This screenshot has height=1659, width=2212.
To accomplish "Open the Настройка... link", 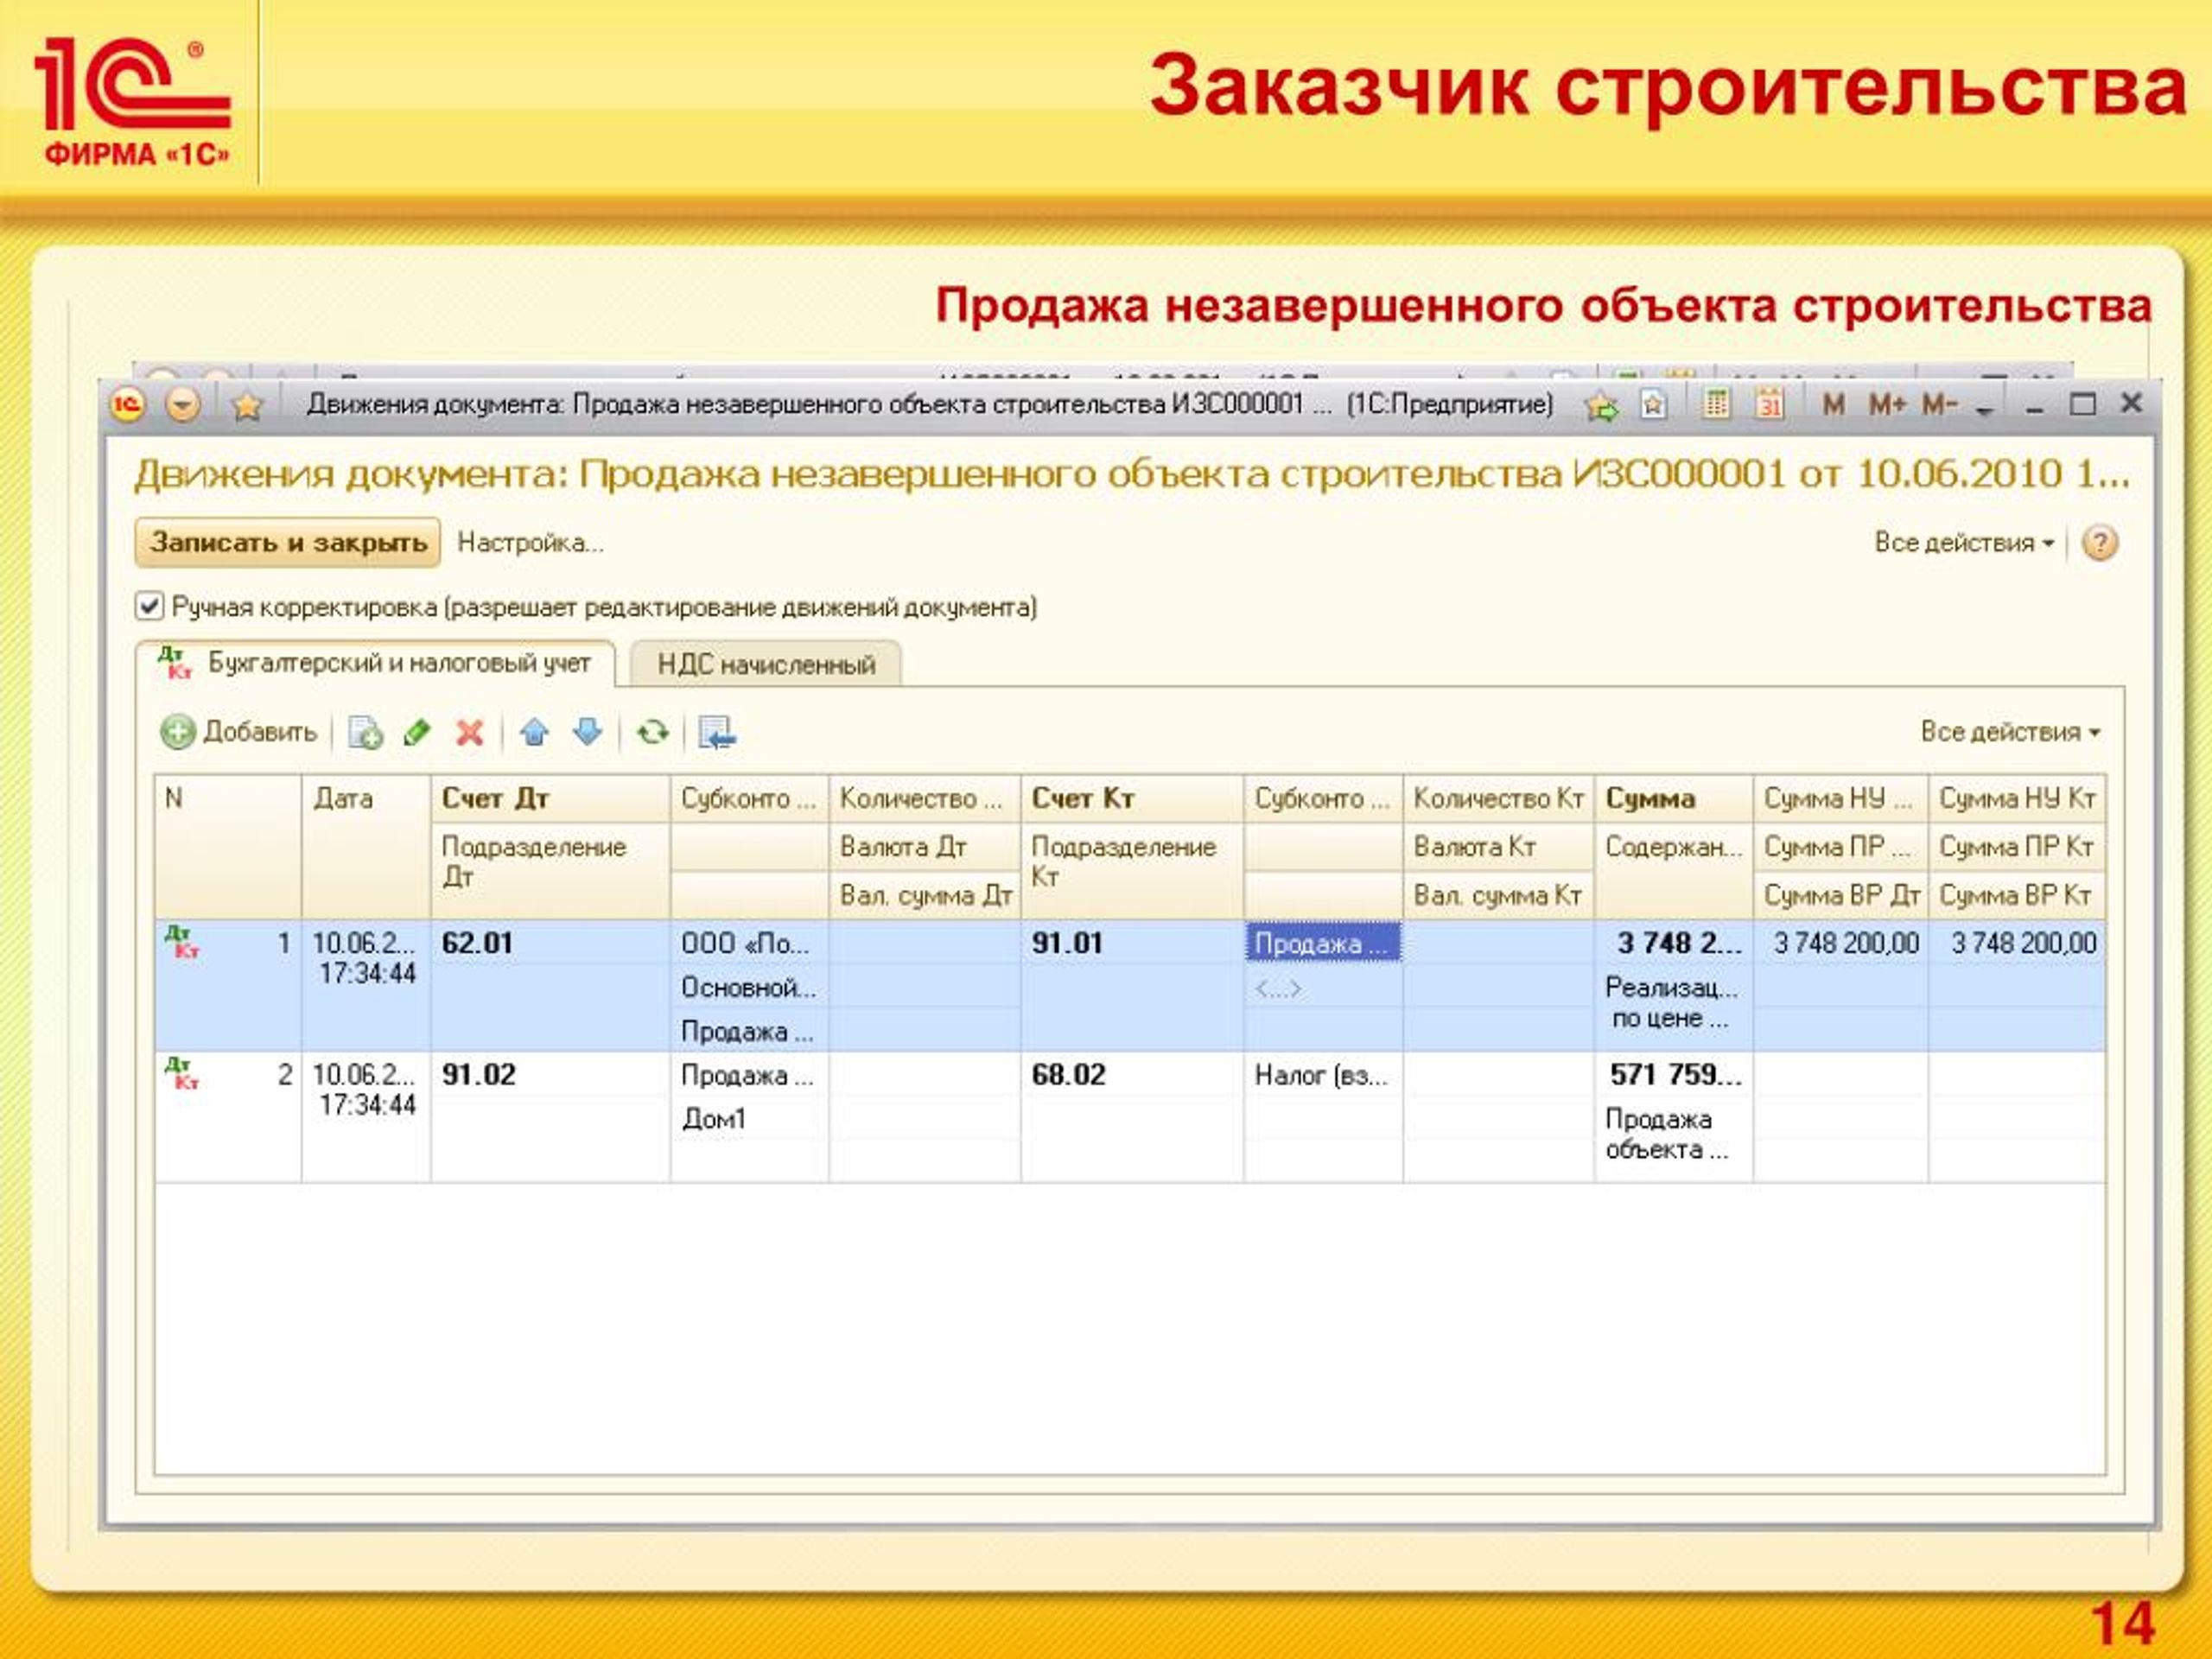I will (530, 543).
